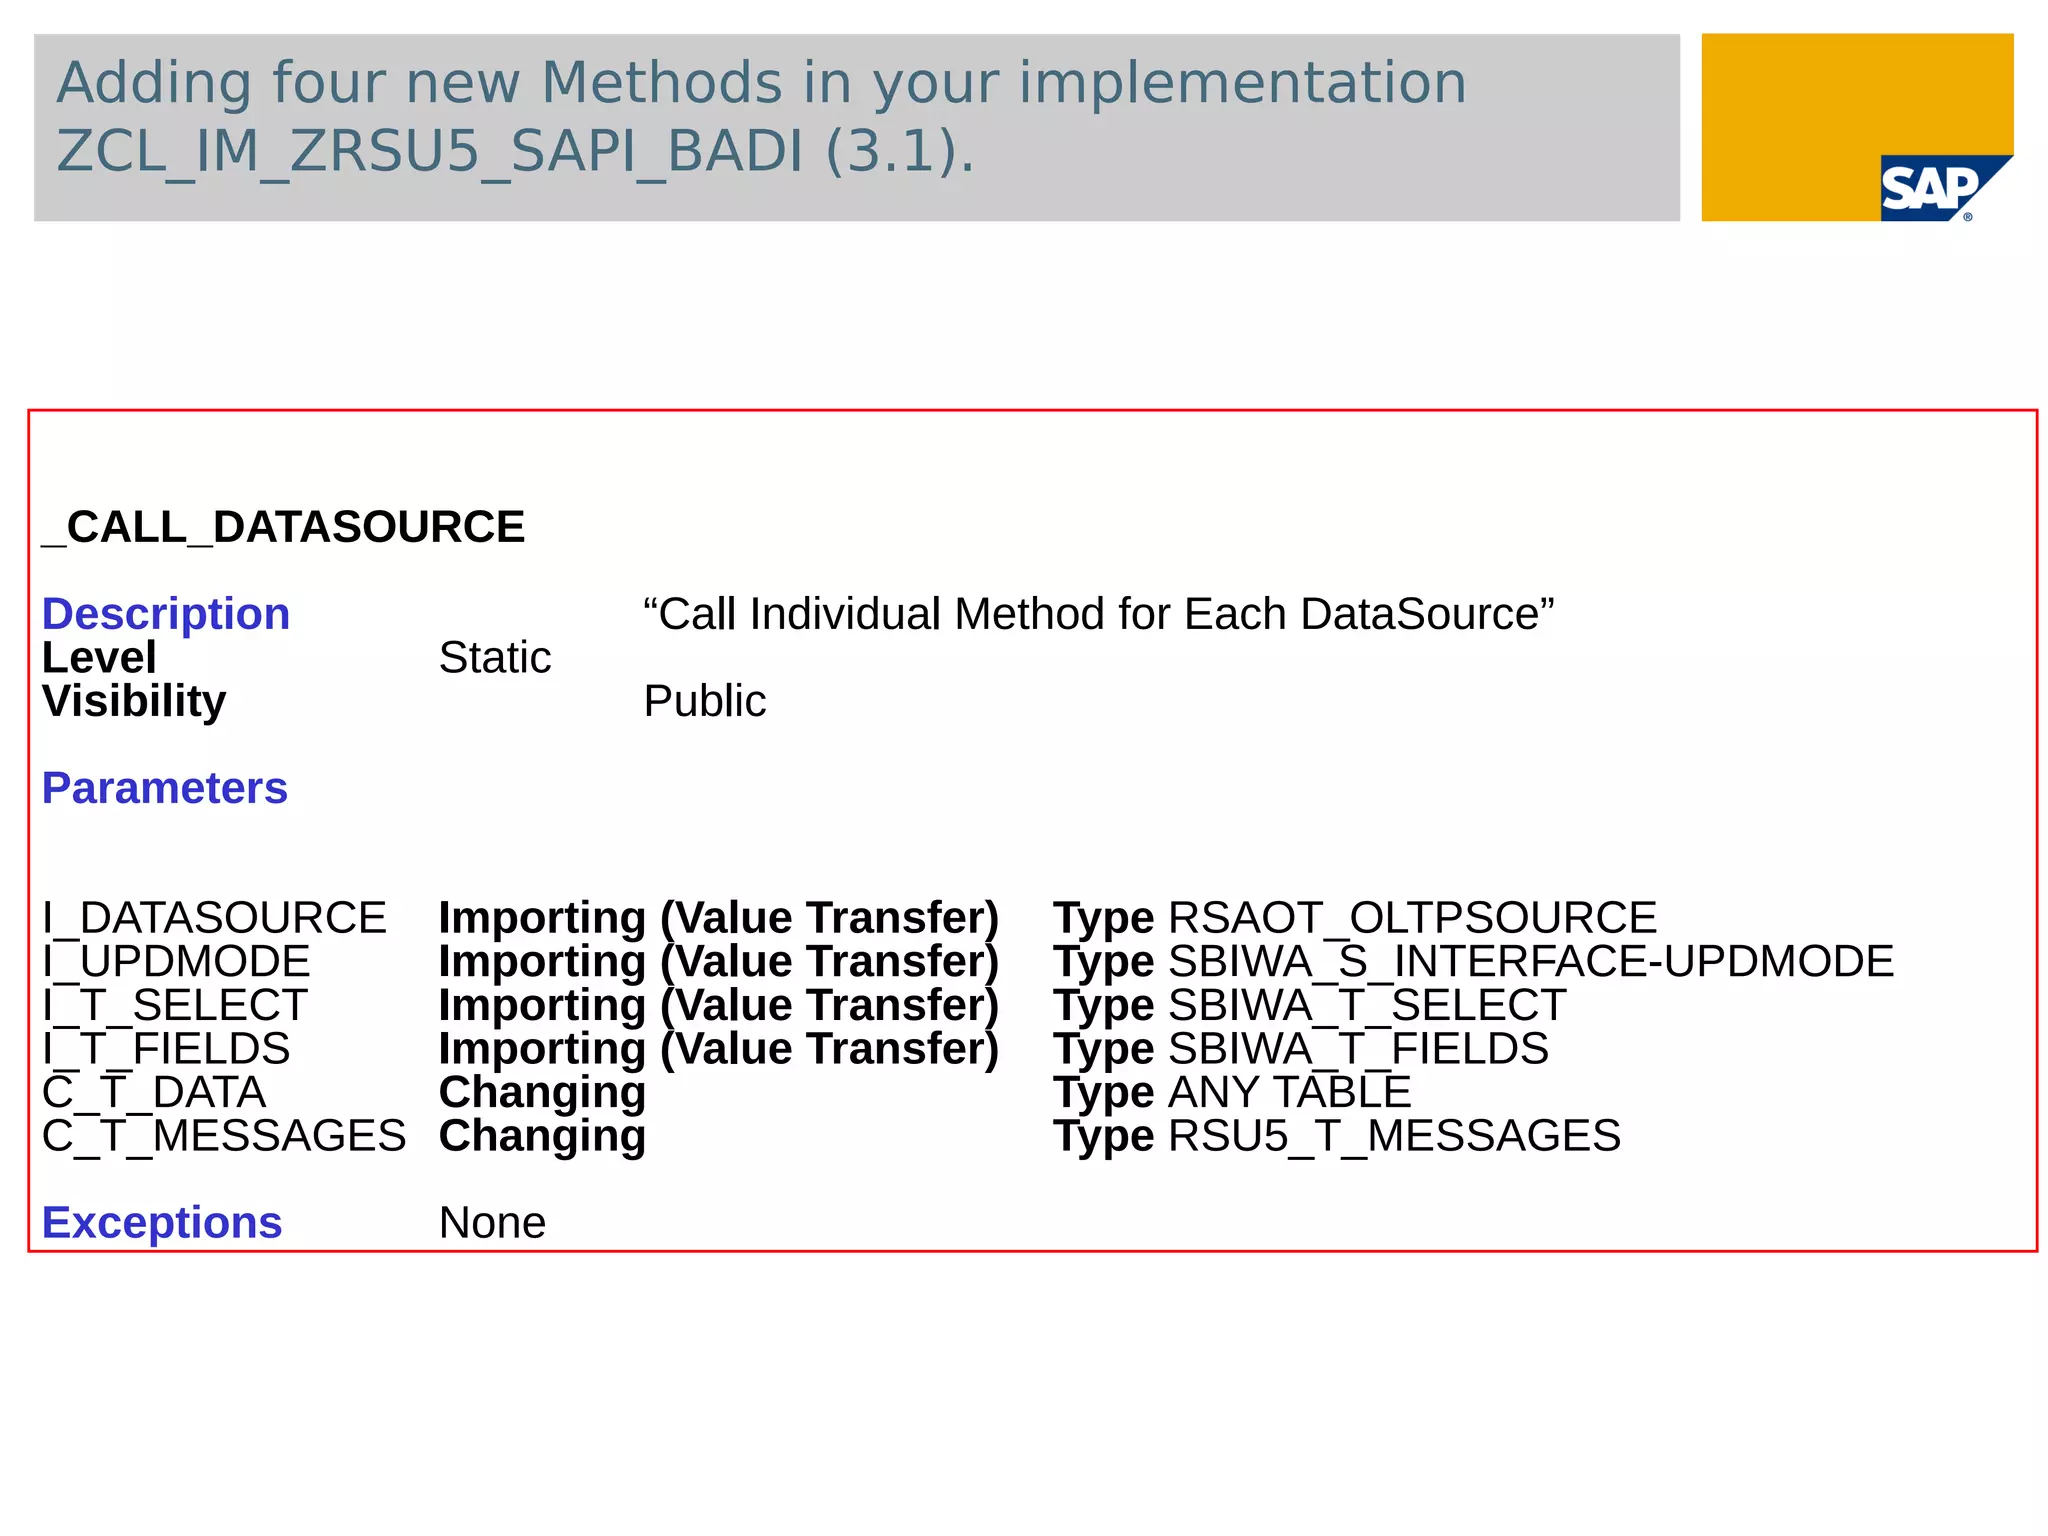The image size is (2048, 1536).
Task: Click the I_T_FIELDS parameter name
Action: click(x=166, y=1049)
